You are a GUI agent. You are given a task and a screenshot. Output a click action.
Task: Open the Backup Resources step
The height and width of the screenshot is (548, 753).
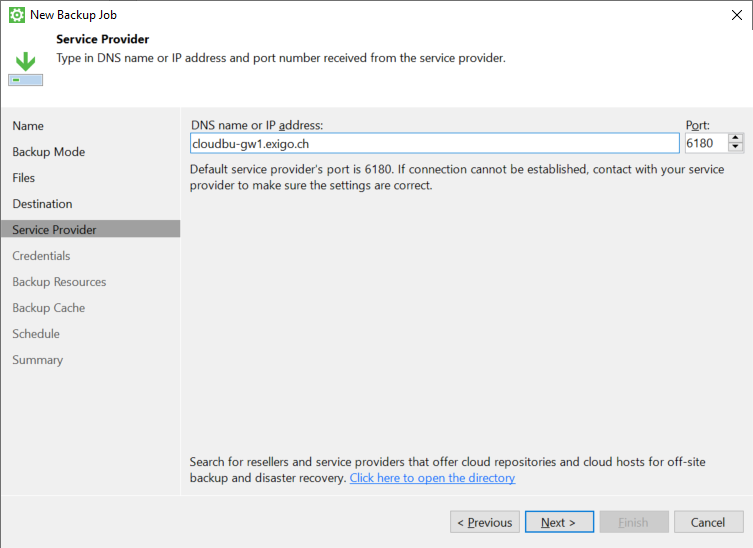point(59,281)
